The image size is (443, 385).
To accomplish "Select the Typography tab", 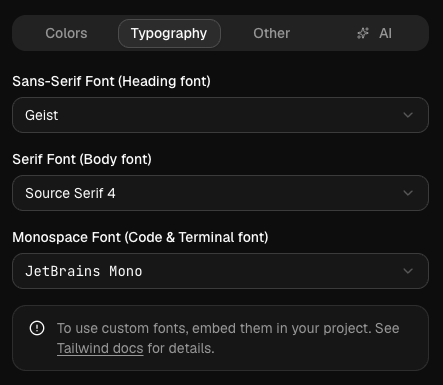I will [169, 33].
